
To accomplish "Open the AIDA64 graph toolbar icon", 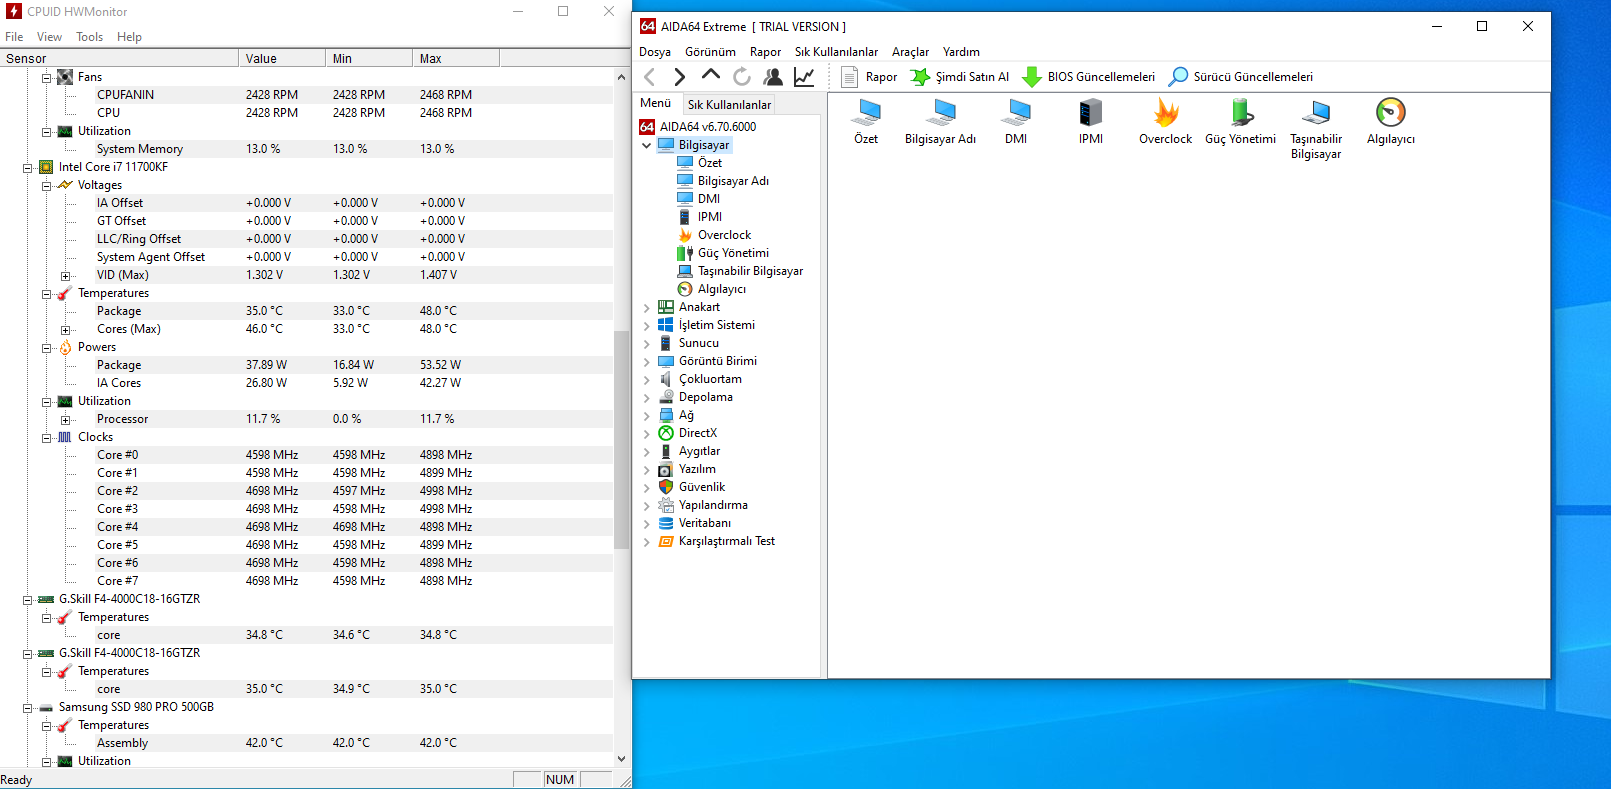I will point(803,77).
